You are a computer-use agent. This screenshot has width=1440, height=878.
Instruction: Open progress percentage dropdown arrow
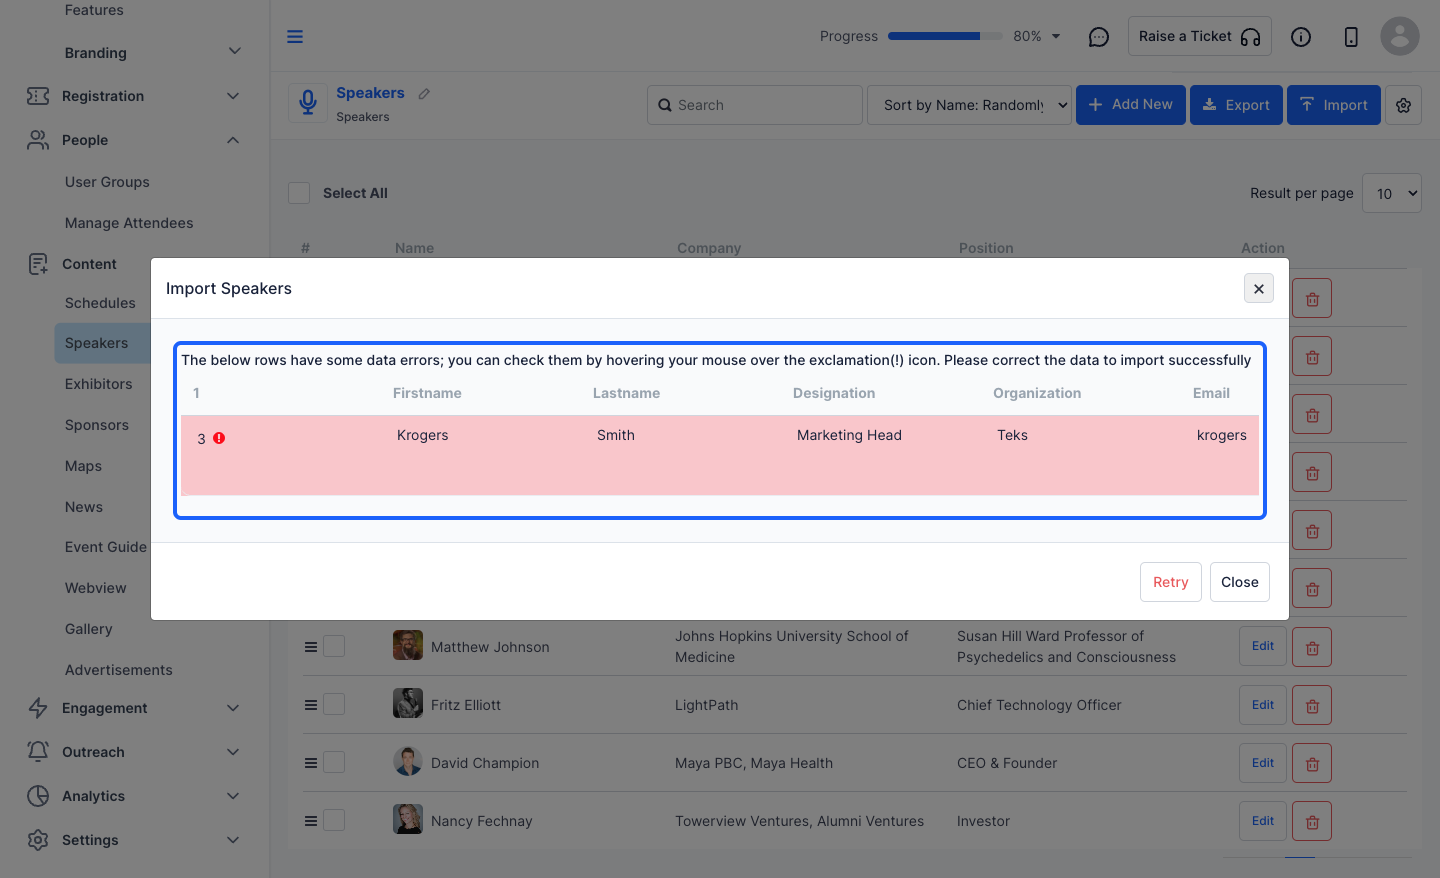point(1056,36)
